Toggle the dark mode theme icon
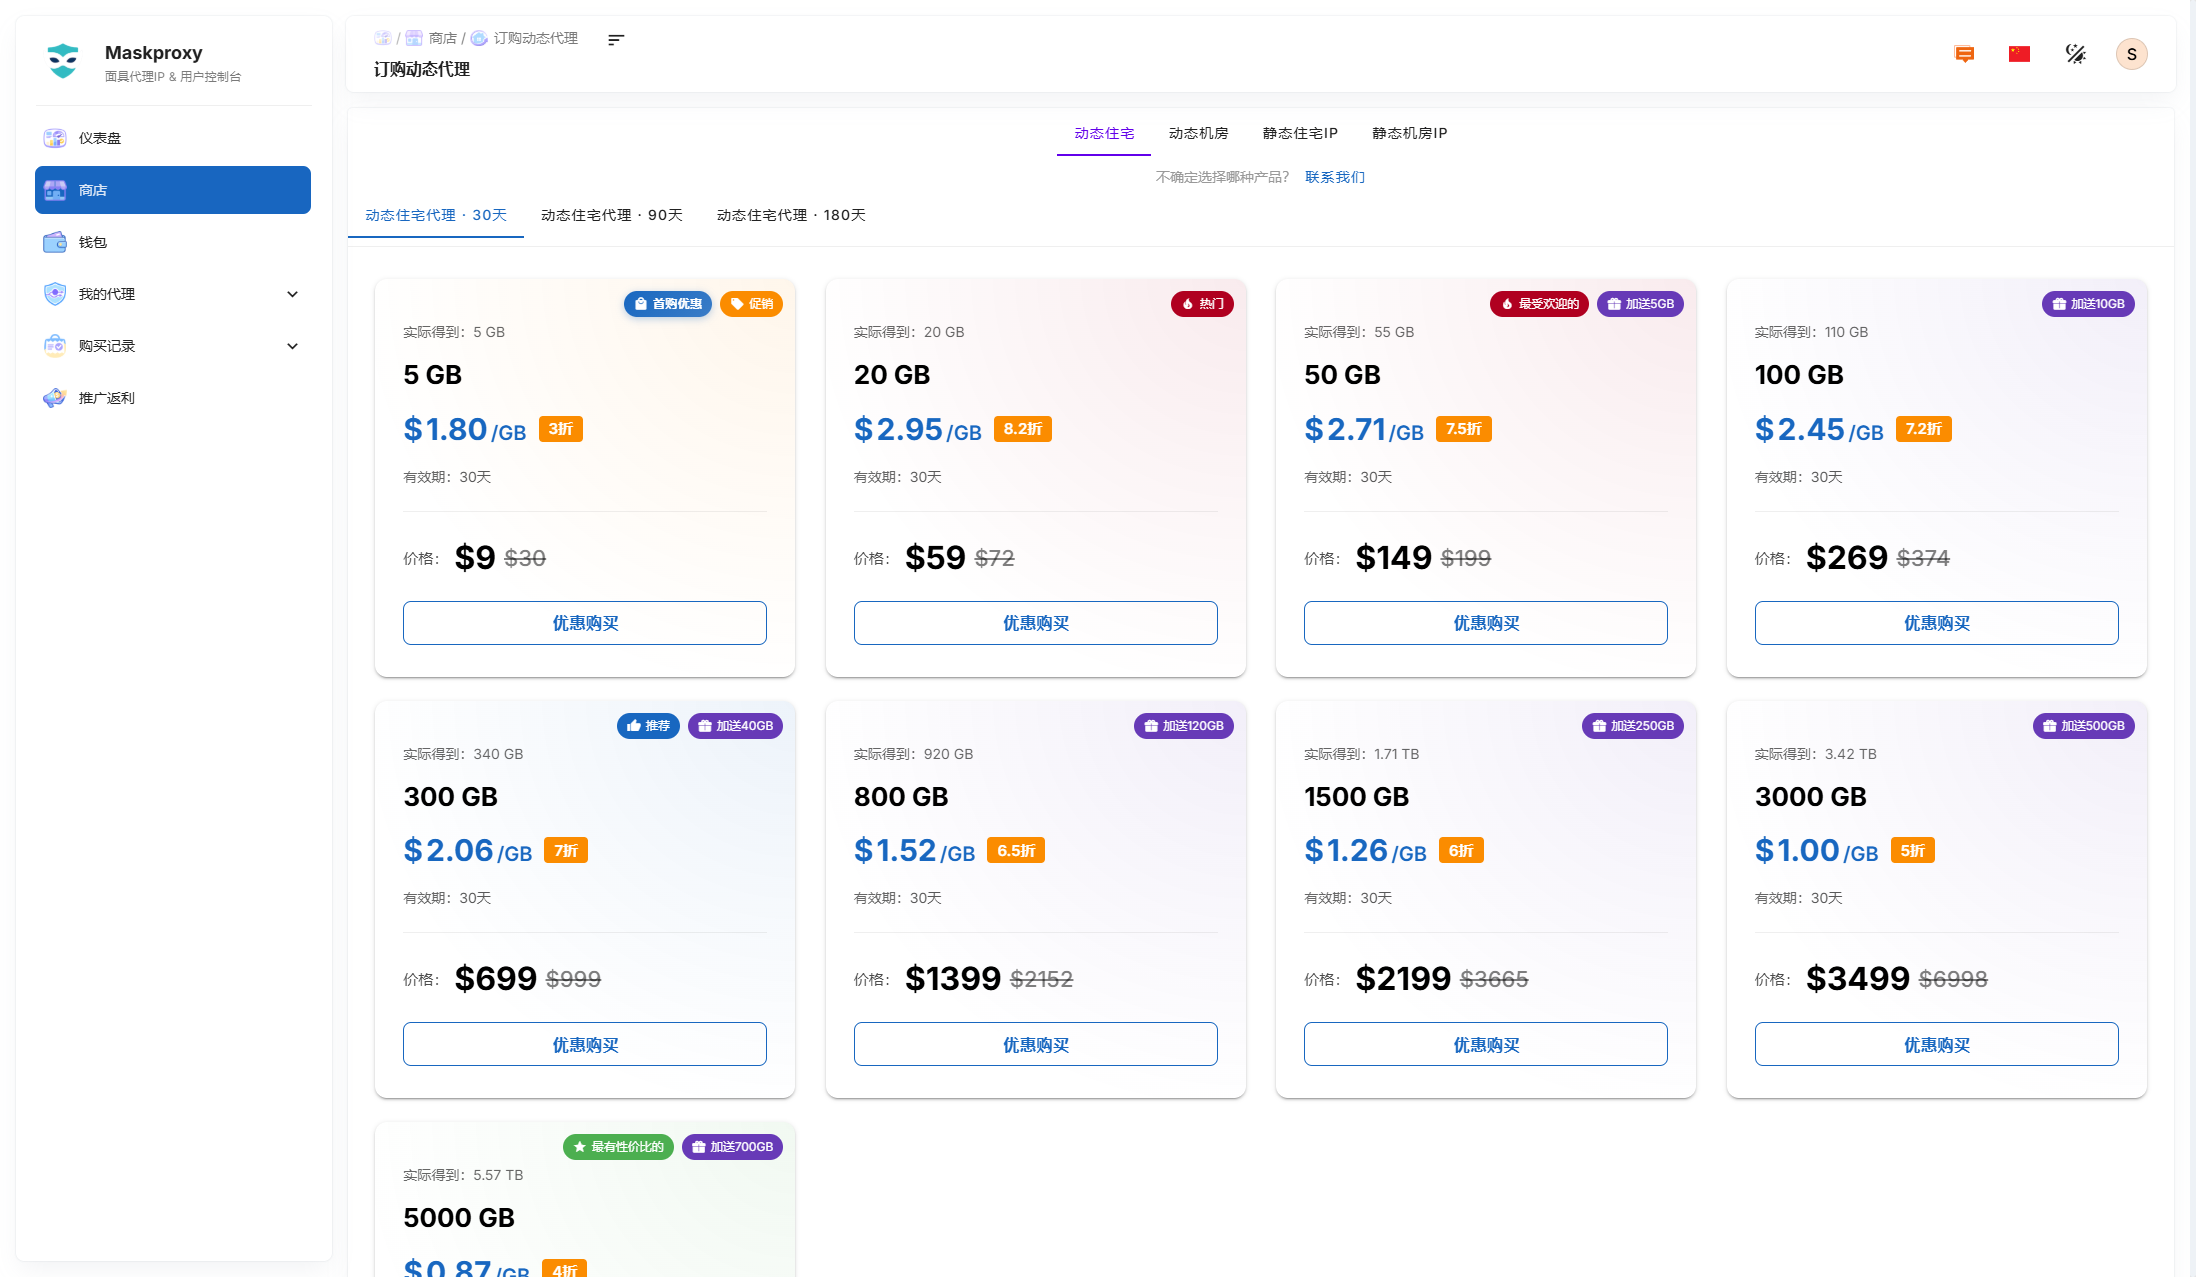The width and height of the screenshot is (2196, 1277). tap(2076, 54)
